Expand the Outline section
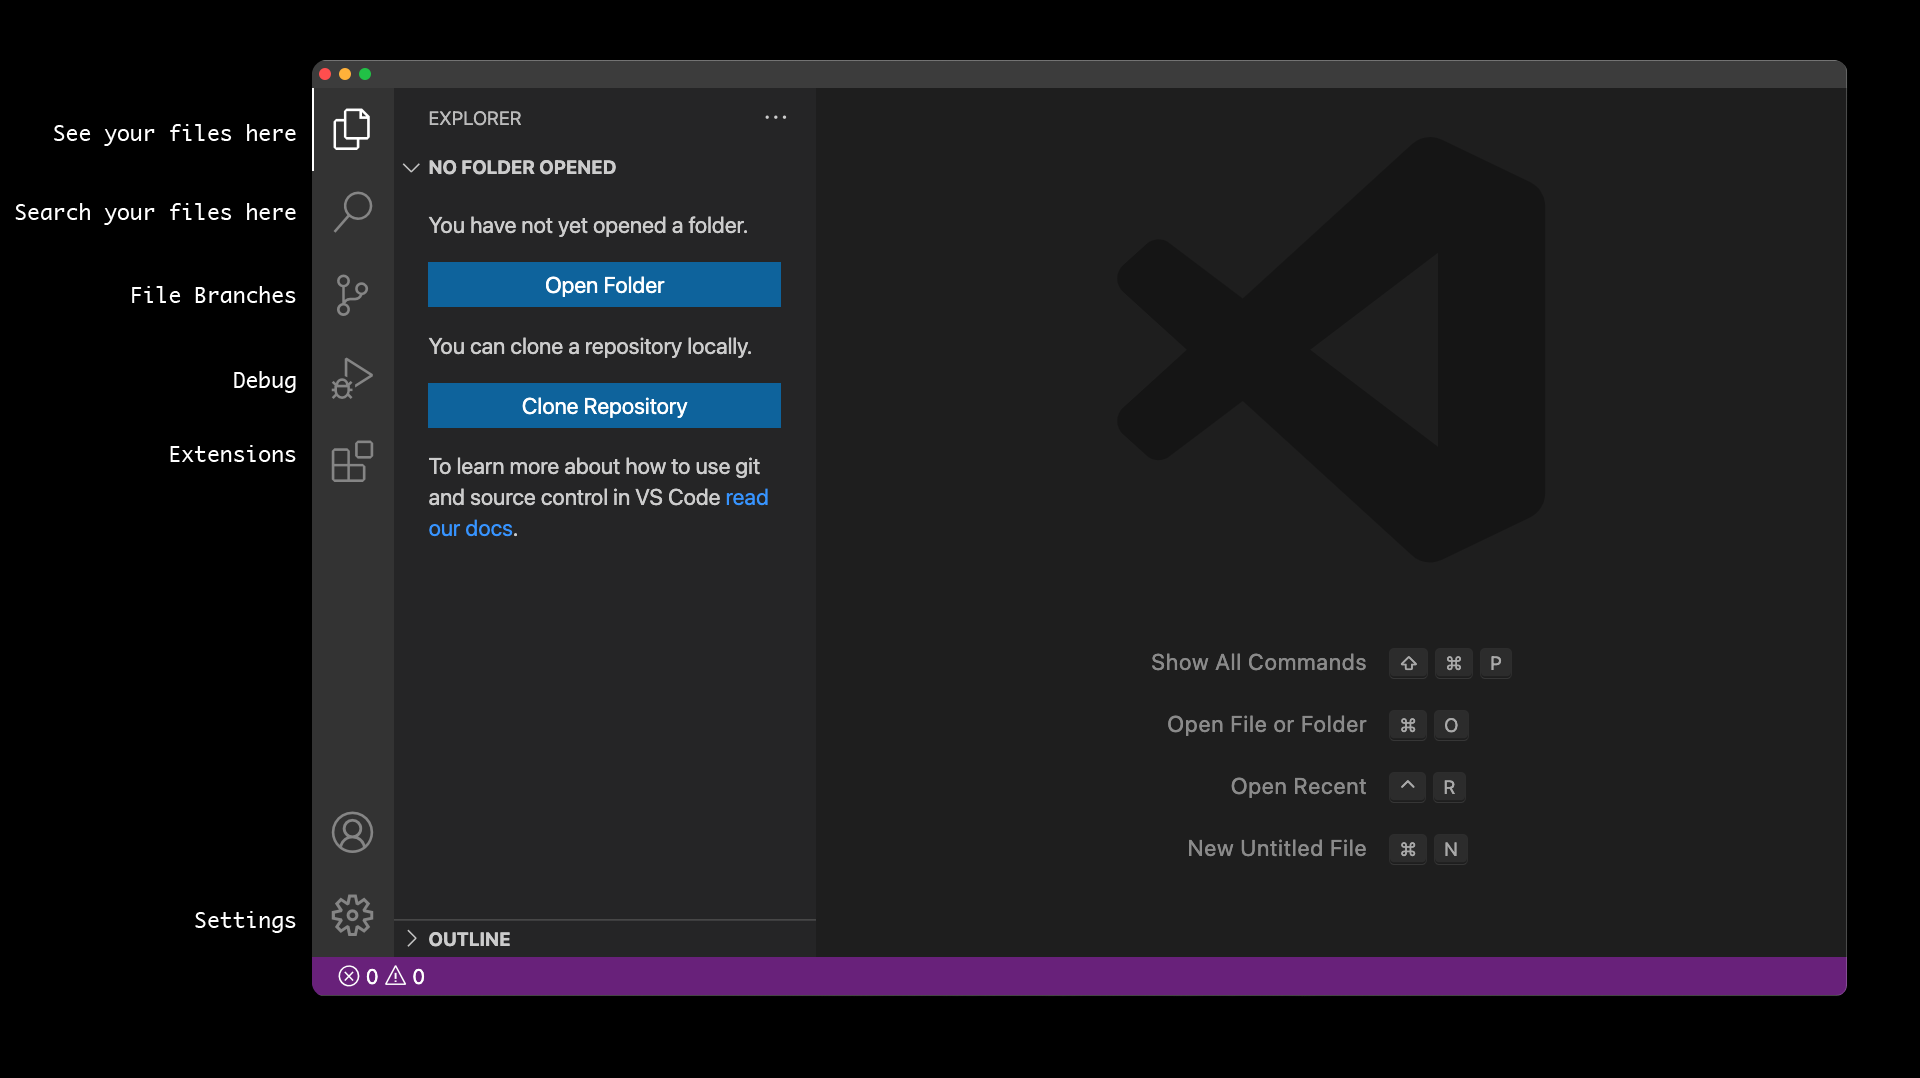This screenshot has width=1920, height=1078. coord(411,938)
